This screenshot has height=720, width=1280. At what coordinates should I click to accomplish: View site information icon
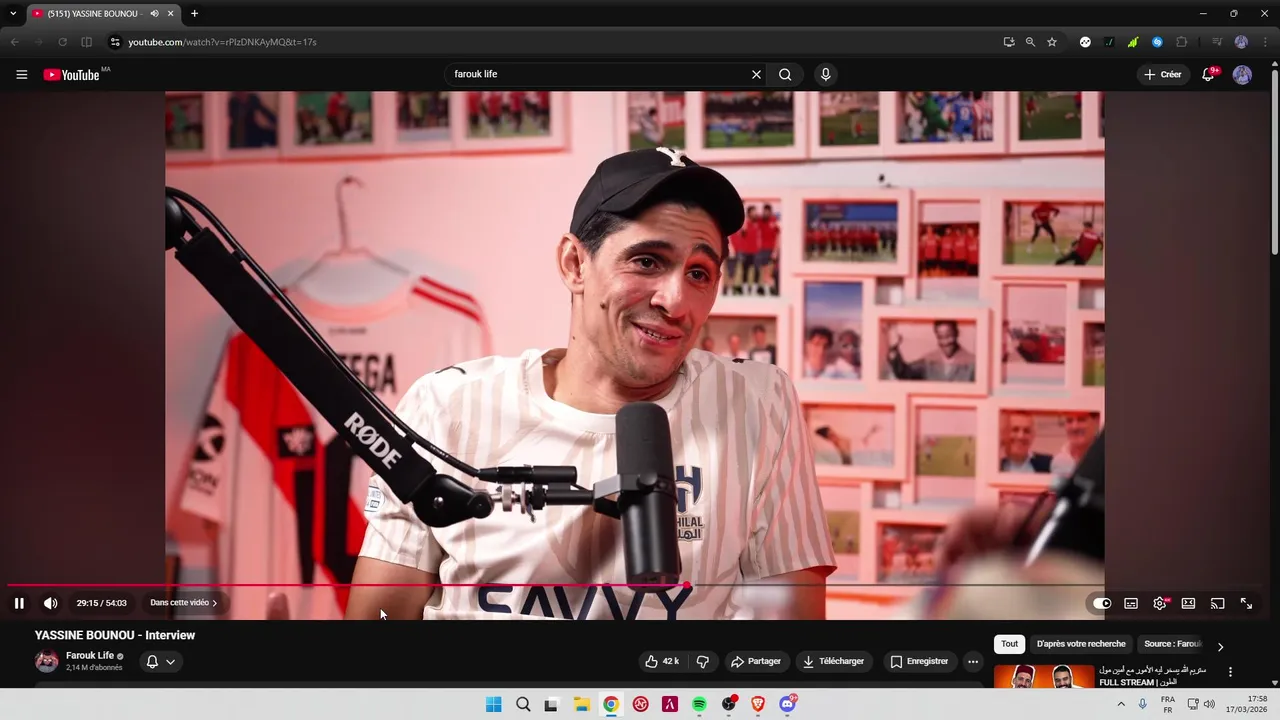114,42
